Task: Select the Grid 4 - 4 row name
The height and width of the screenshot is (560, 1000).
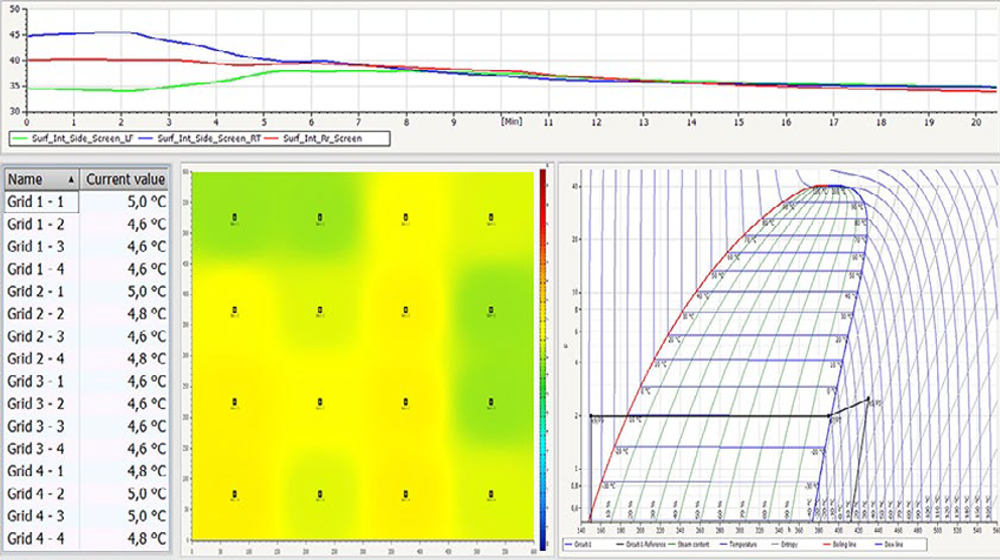Action: [36, 539]
